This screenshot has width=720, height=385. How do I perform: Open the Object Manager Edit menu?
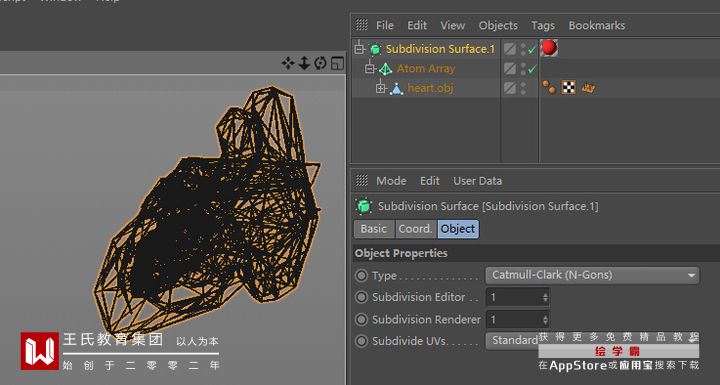point(417,25)
